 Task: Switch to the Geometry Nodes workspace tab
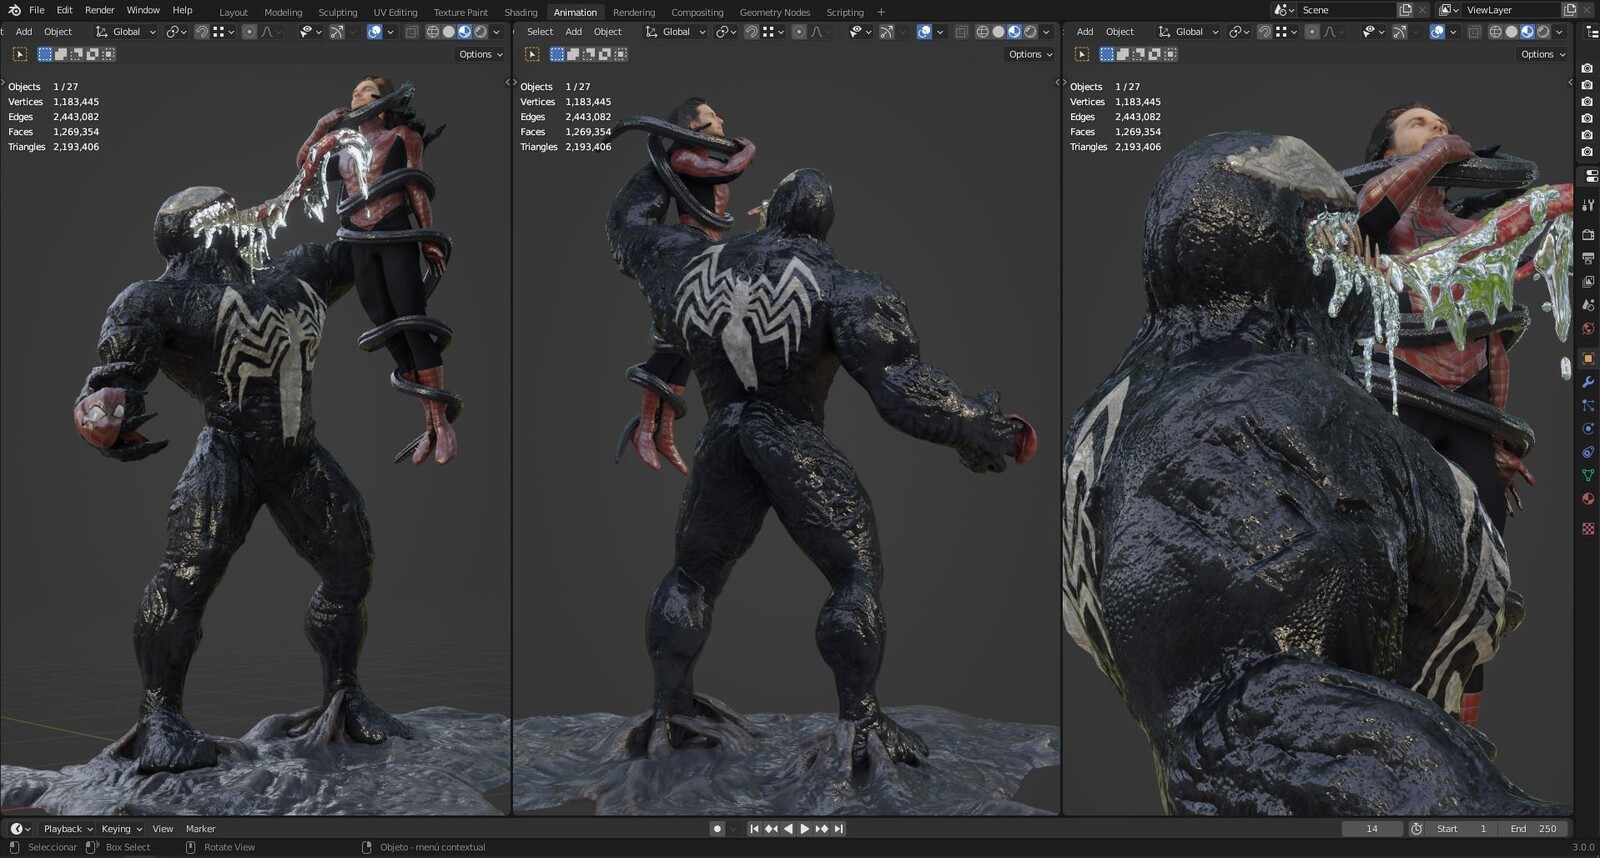point(775,12)
